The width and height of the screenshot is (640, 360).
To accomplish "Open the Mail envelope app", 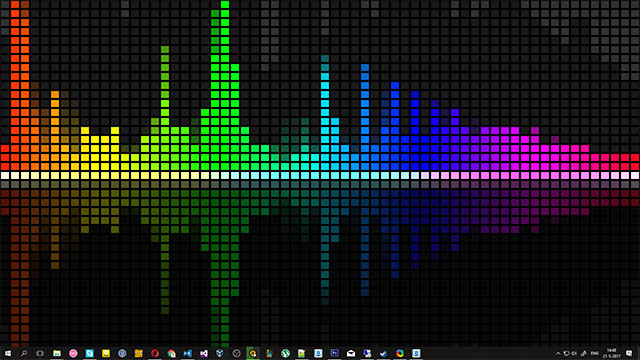I will click(x=351, y=353).
